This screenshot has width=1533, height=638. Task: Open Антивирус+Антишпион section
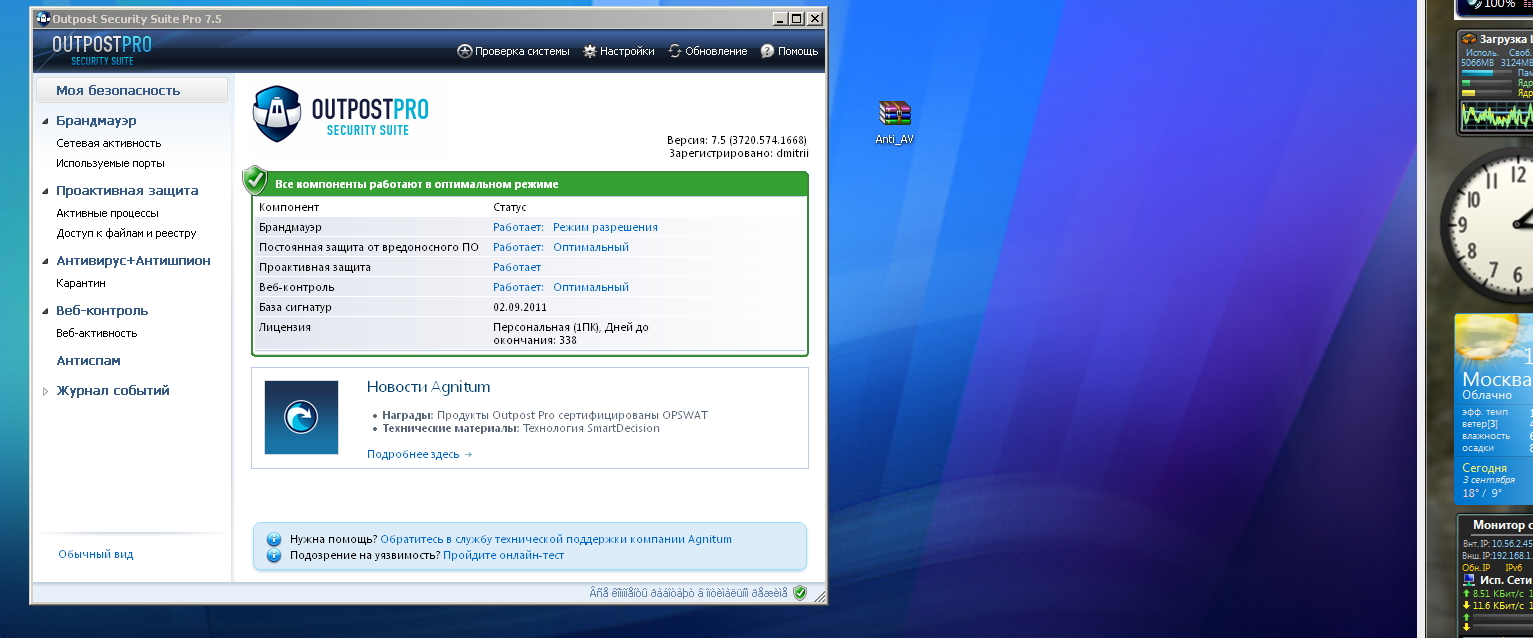(x=133, y=260)
